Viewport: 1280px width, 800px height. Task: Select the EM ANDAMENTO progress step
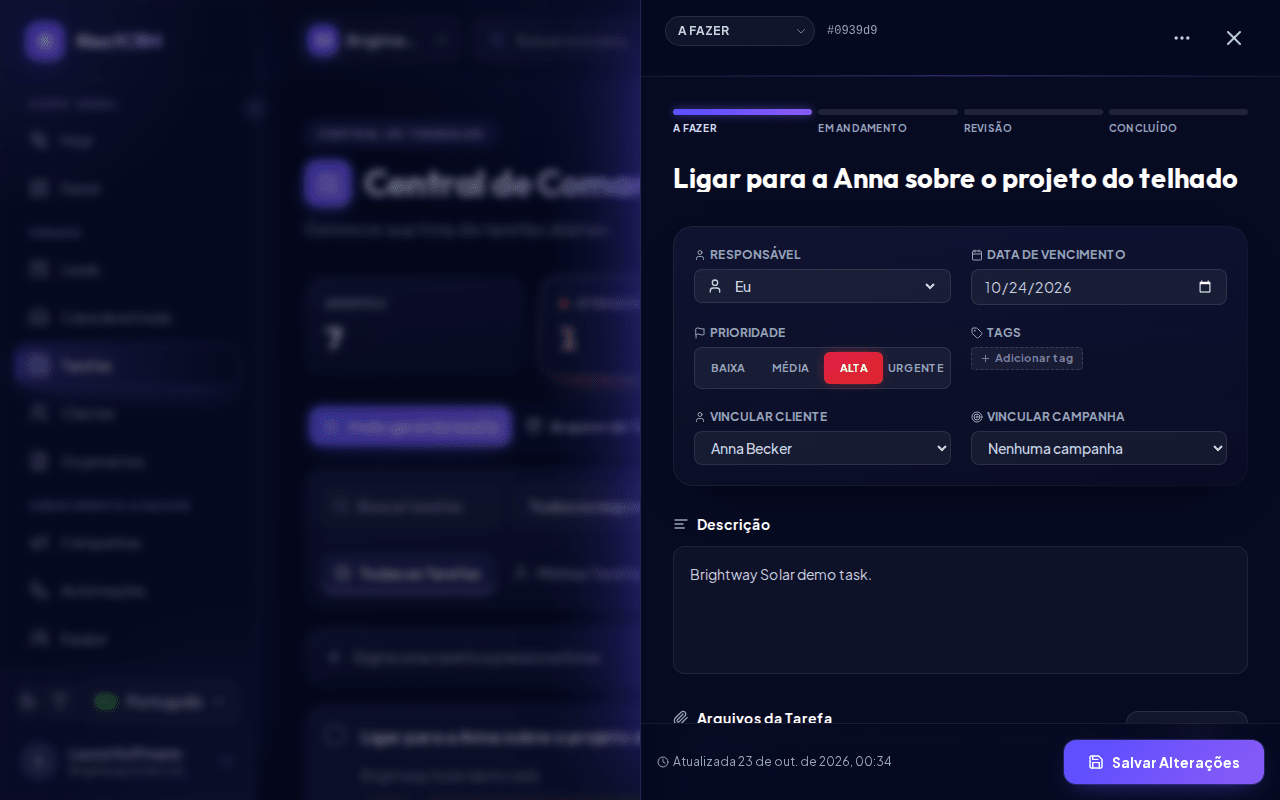(x=887, y=121)
